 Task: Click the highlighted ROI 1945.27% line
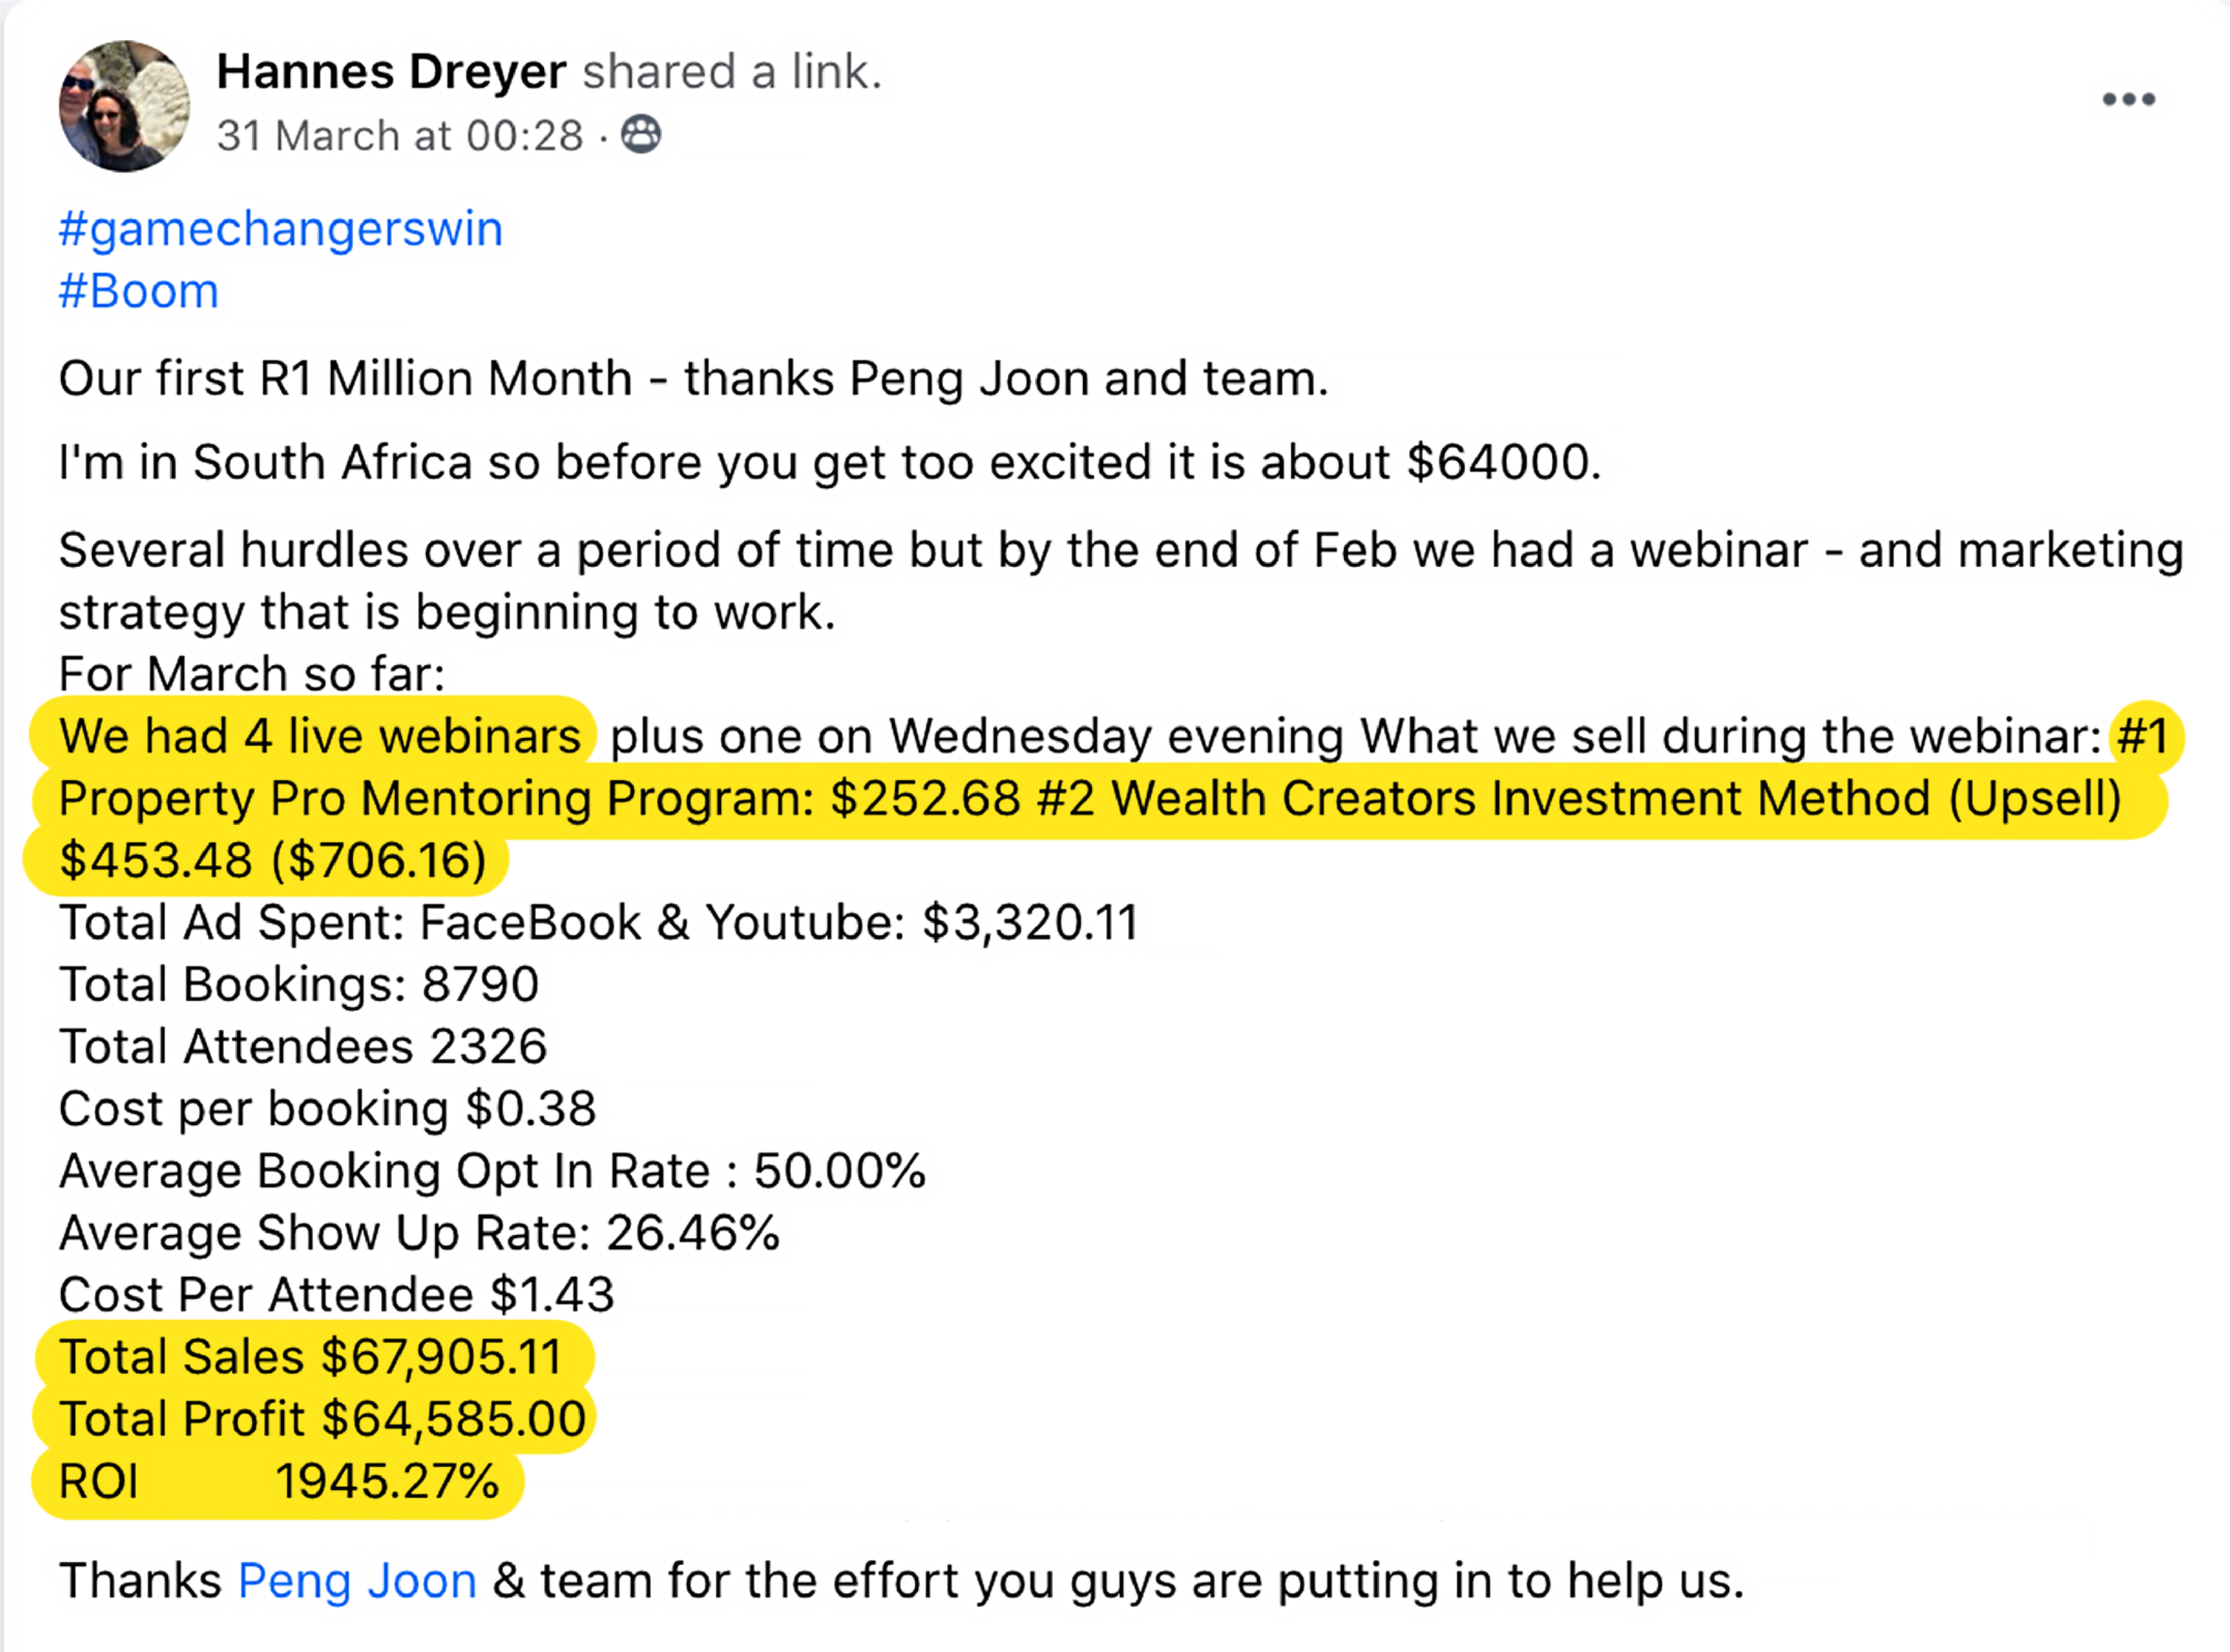point(278,1481)
